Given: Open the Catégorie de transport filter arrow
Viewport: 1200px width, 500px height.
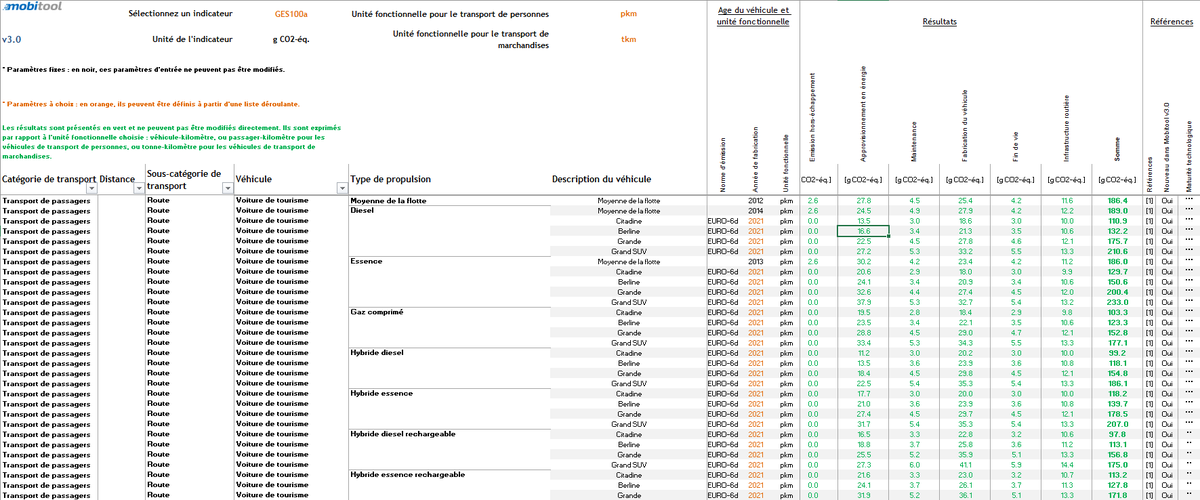Looking at the screenshot, I should coord(91,187).
